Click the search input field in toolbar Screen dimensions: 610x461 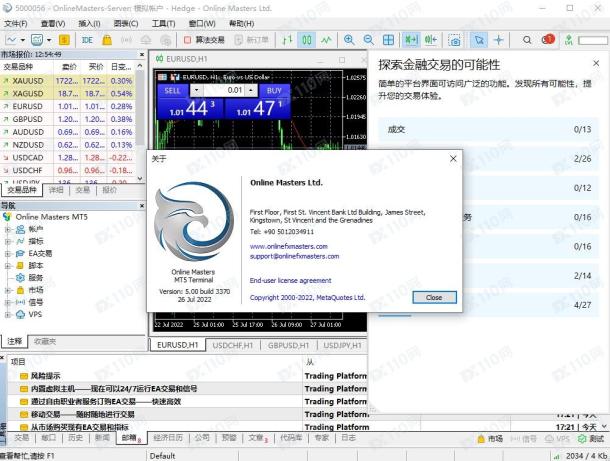(592, 40)
